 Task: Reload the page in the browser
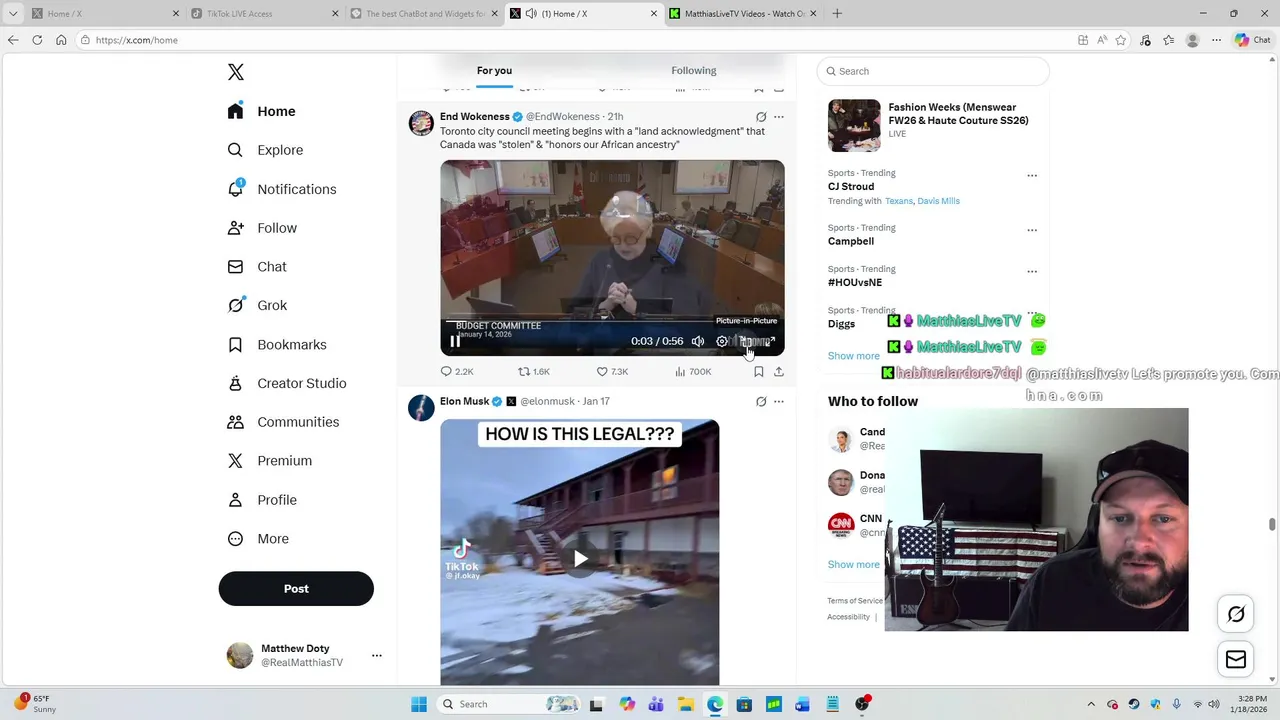(37, 40)
